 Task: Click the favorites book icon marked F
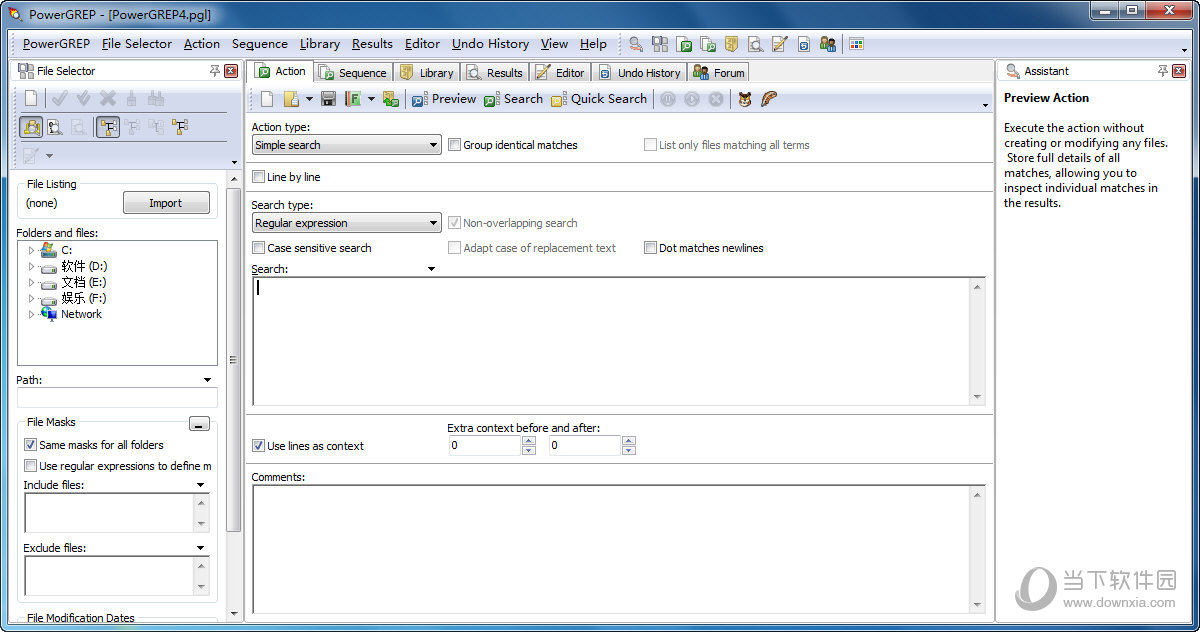tap(353, 99)
